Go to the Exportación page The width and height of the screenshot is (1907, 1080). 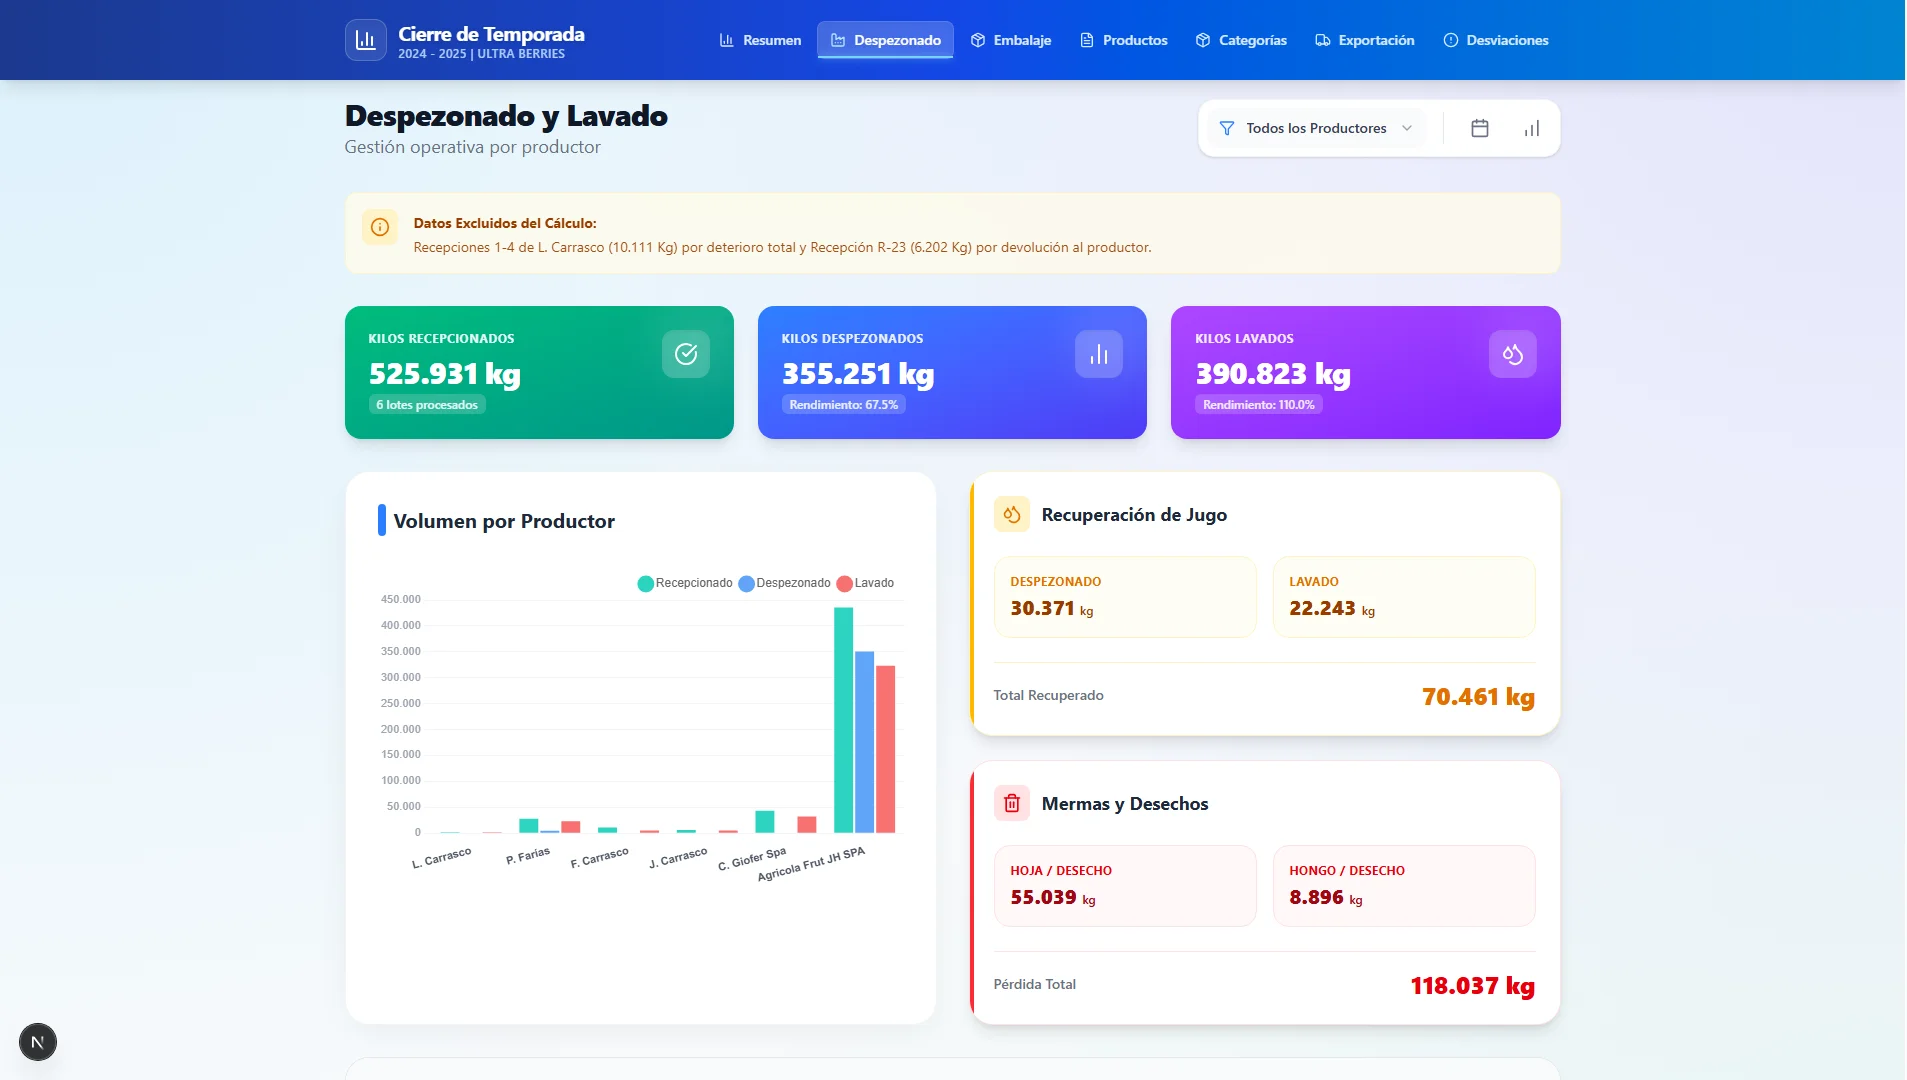(x=1366, y=40)
